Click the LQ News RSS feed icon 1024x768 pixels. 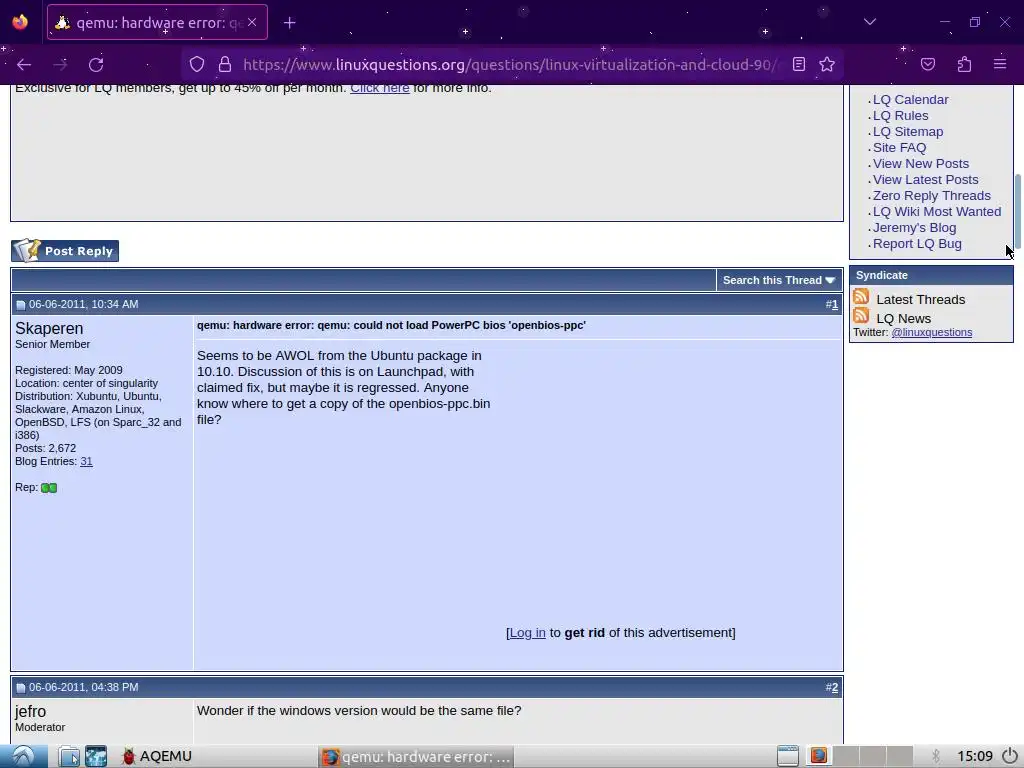pyautogui.click(x=861, y=316)
